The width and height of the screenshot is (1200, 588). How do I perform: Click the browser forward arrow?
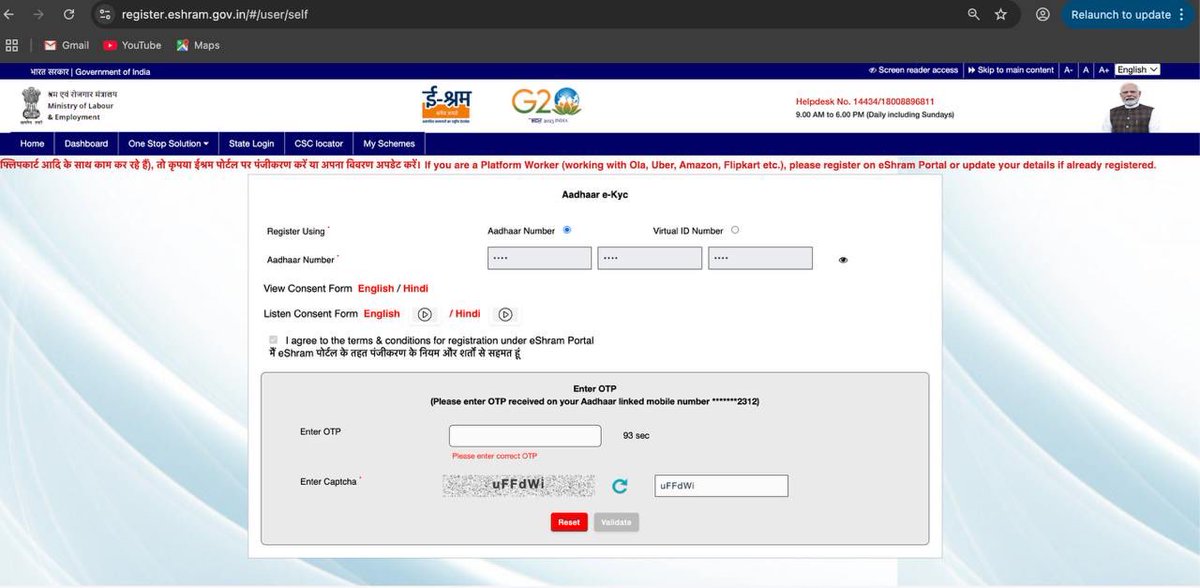[x=38, y=15]
